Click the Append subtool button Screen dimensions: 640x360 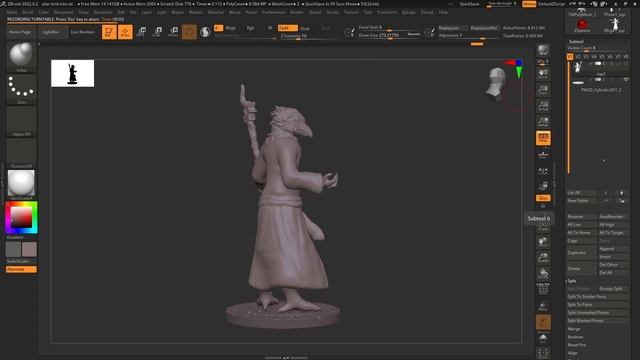click(613, 249)
